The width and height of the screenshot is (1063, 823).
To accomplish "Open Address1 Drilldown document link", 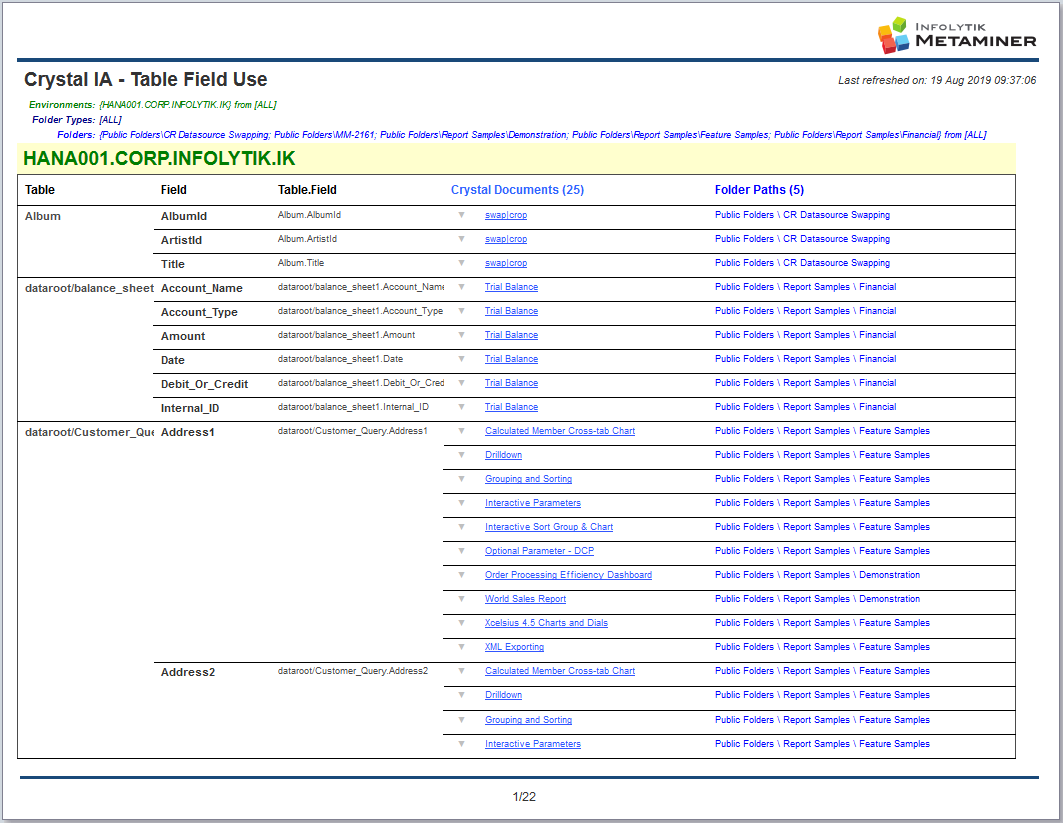I will (x=503, y=455).
